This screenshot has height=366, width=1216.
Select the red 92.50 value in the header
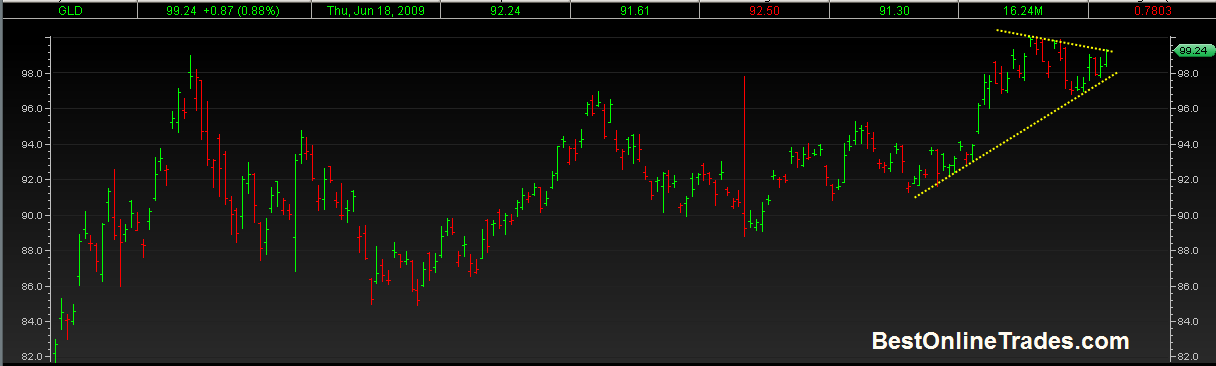click(763, 10)
